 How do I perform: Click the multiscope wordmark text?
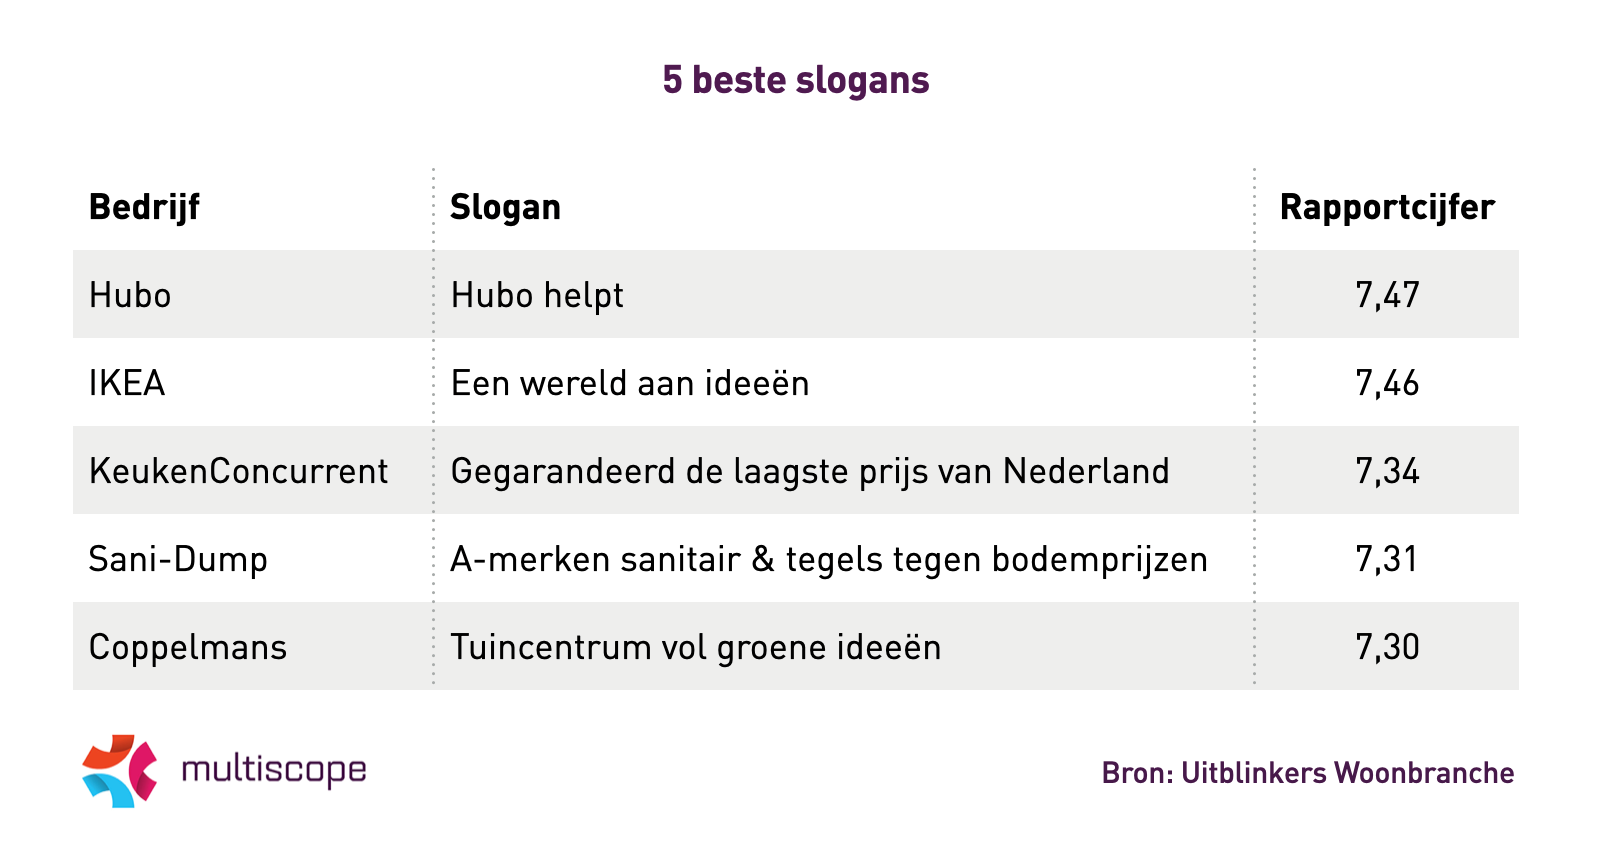[x=274, y=770]
